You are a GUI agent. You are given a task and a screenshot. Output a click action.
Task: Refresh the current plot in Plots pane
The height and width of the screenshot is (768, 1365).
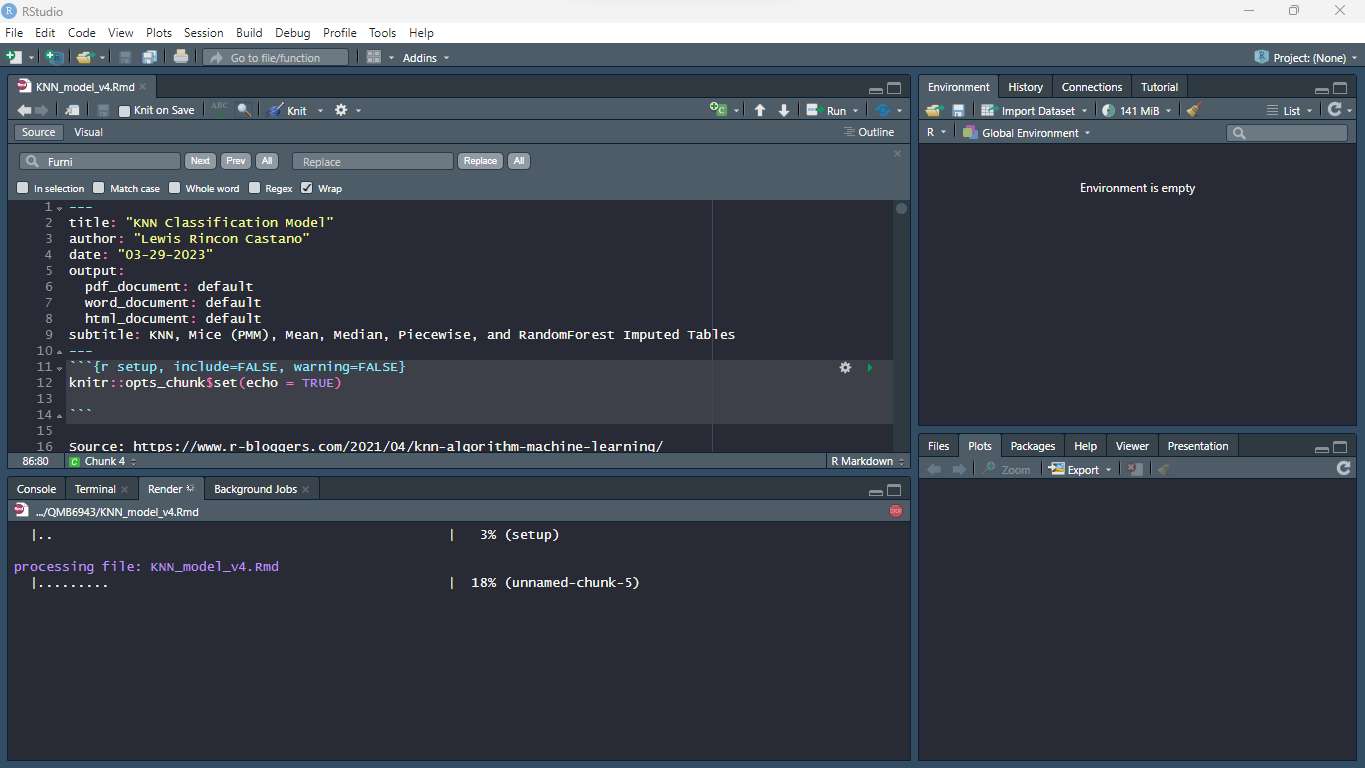coord(1344,469)
